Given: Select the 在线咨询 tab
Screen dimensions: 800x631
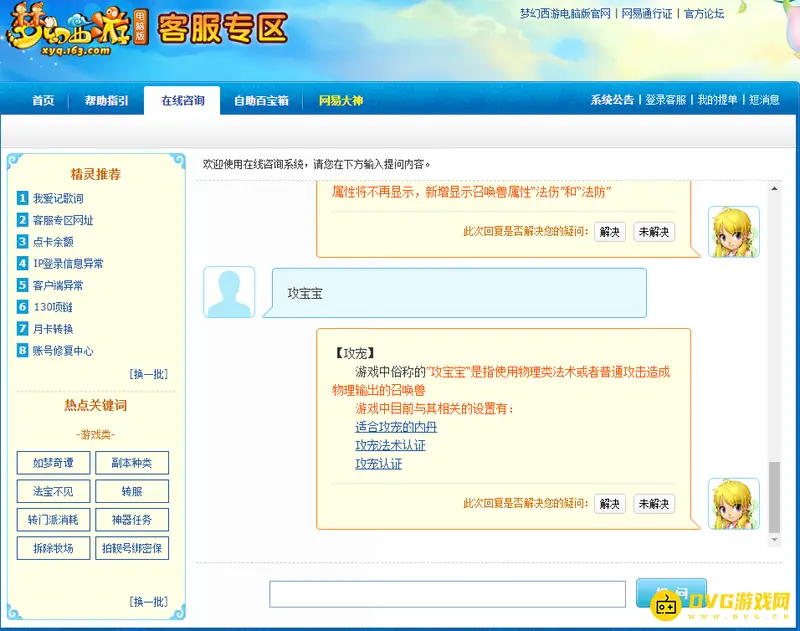Looking at the screenshot, I should pos(183,100).
